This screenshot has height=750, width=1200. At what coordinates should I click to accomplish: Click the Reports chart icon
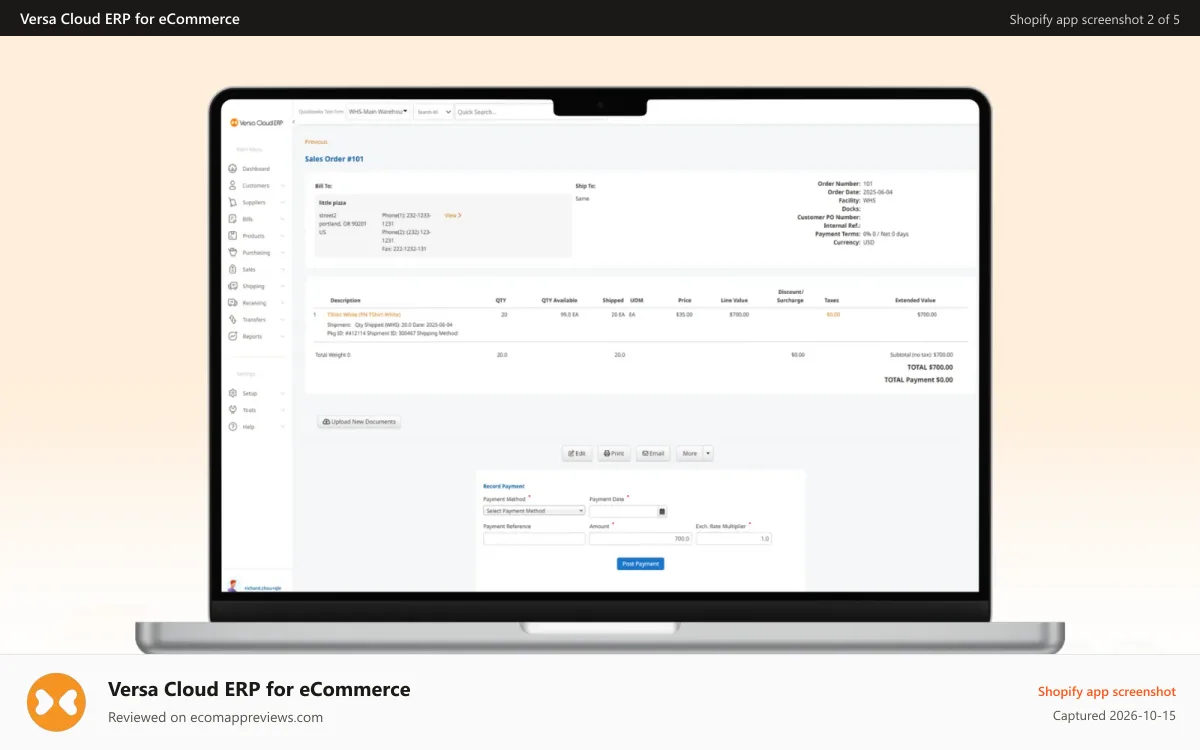click(232, 336)
